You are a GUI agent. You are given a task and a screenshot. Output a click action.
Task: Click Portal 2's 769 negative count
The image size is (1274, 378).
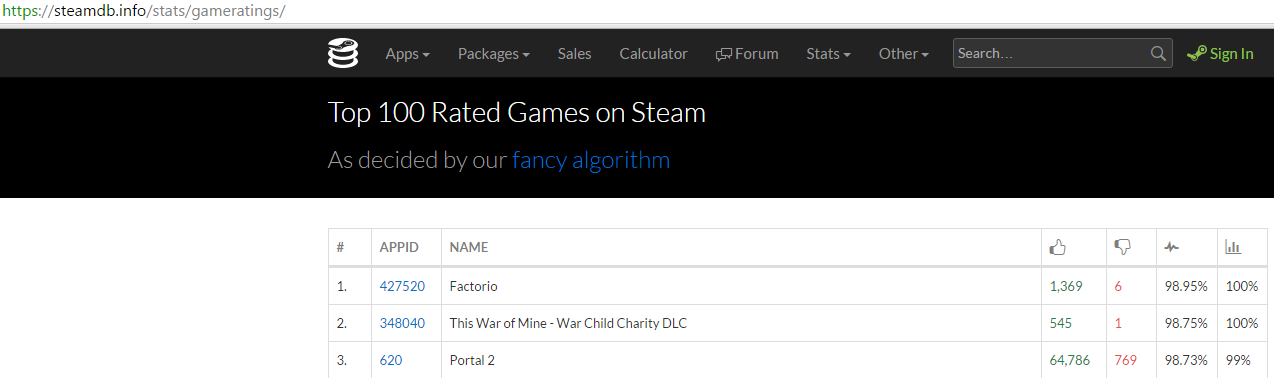pos(1125,360)
